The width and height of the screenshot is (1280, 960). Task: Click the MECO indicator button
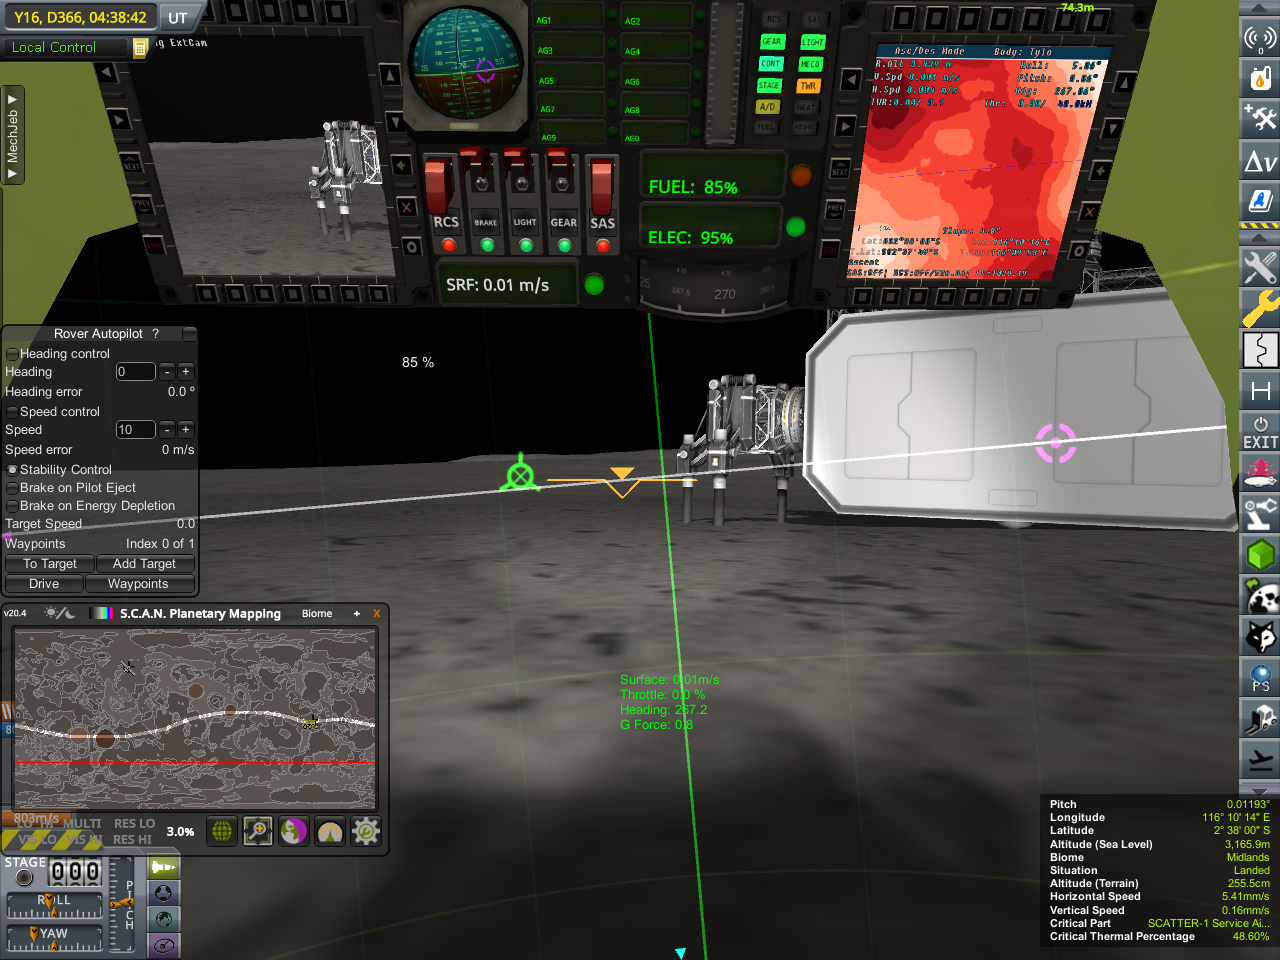tap(810, 64)
